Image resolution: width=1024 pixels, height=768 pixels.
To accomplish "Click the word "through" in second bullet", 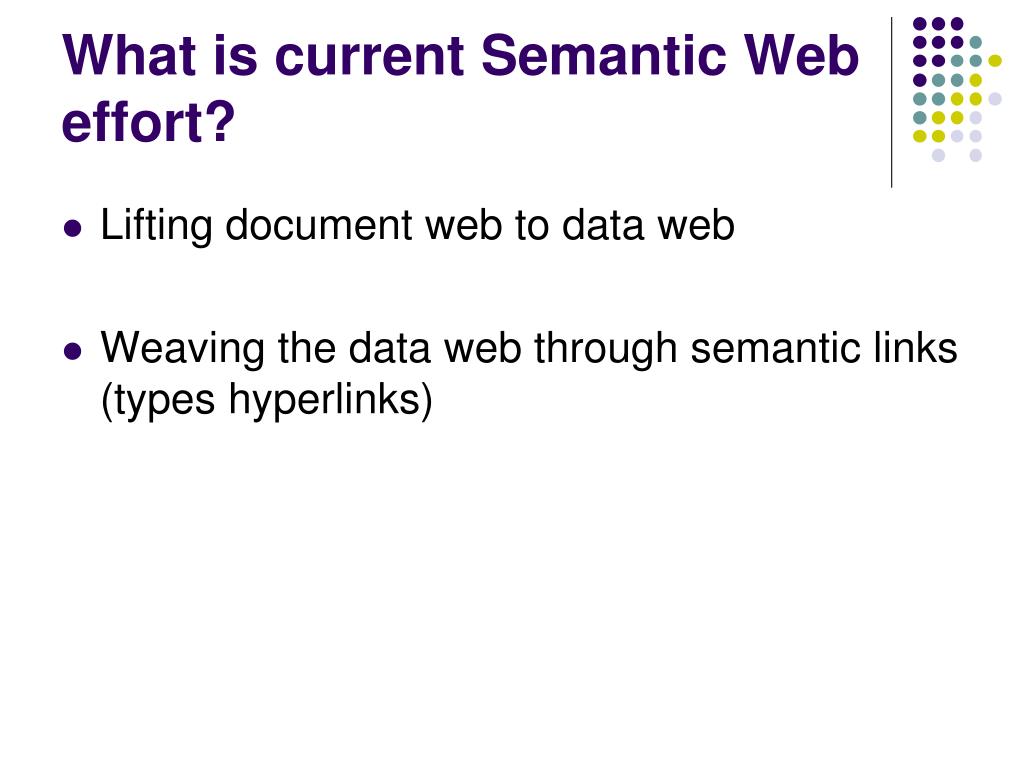I will pyautogui.click(x=605, y=350).
